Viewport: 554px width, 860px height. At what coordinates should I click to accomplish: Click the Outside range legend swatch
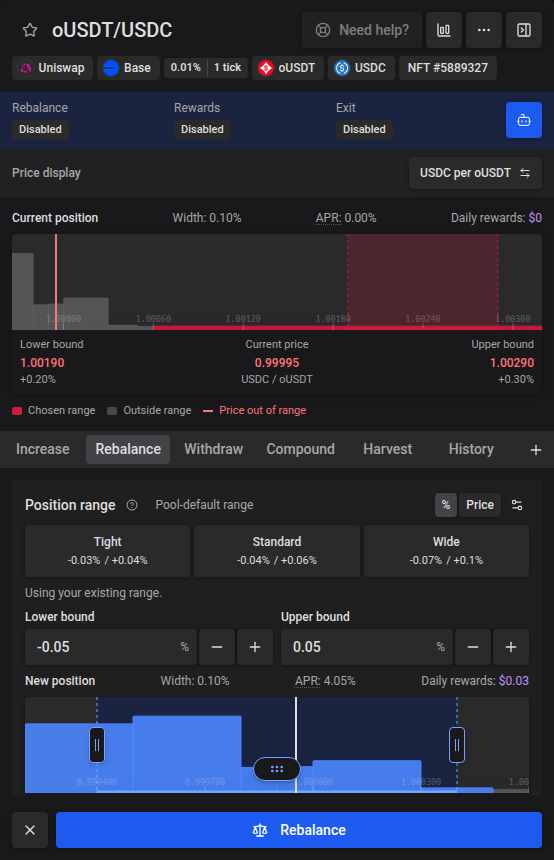tap(112, 411)
